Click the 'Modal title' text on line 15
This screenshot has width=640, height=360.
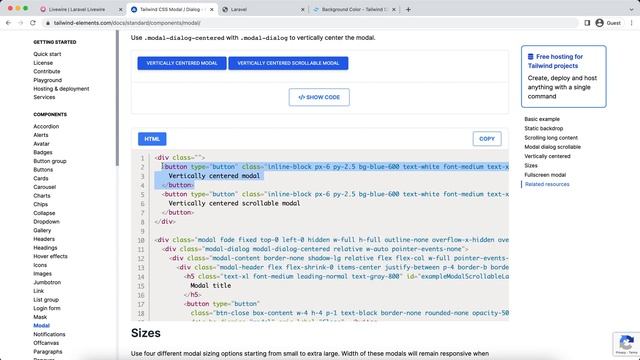(211, 286)
